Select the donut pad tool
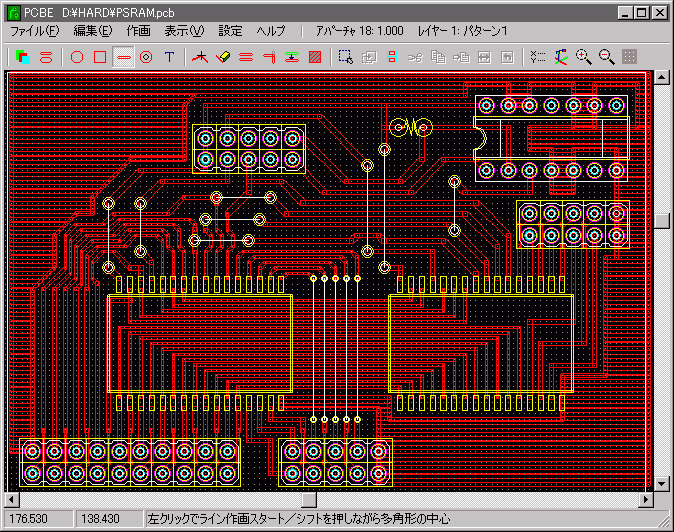 (146, 57)
